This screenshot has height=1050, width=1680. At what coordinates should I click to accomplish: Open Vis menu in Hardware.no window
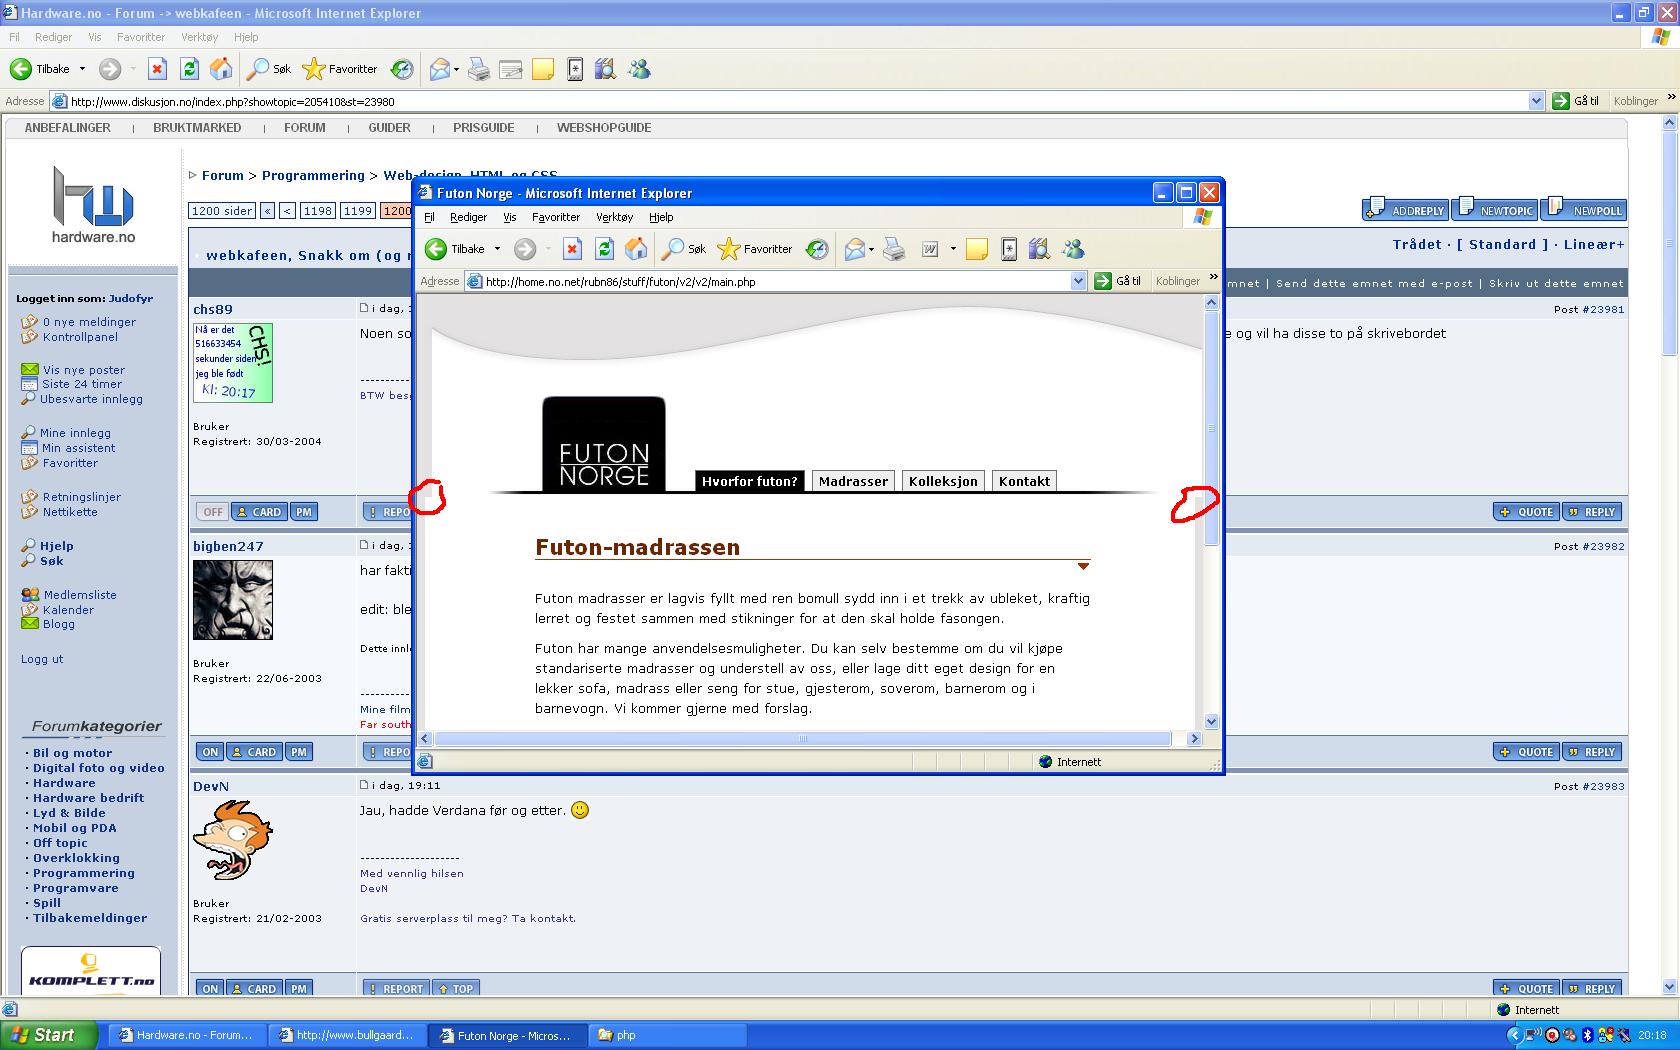click(x=95, y=37)
